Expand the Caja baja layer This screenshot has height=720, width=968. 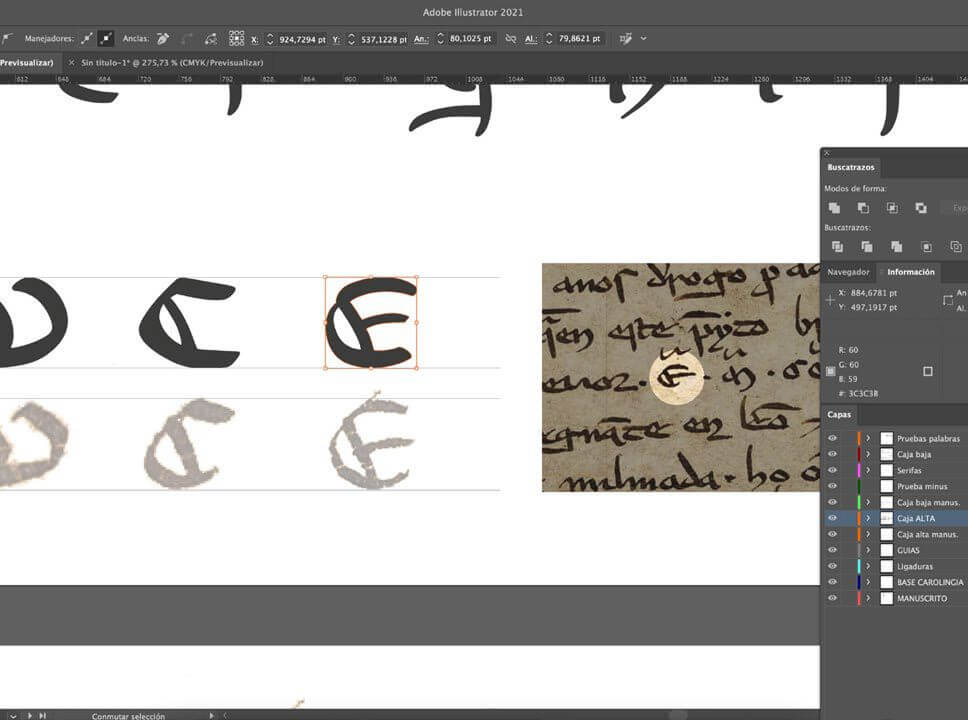[x=868, y=454]
